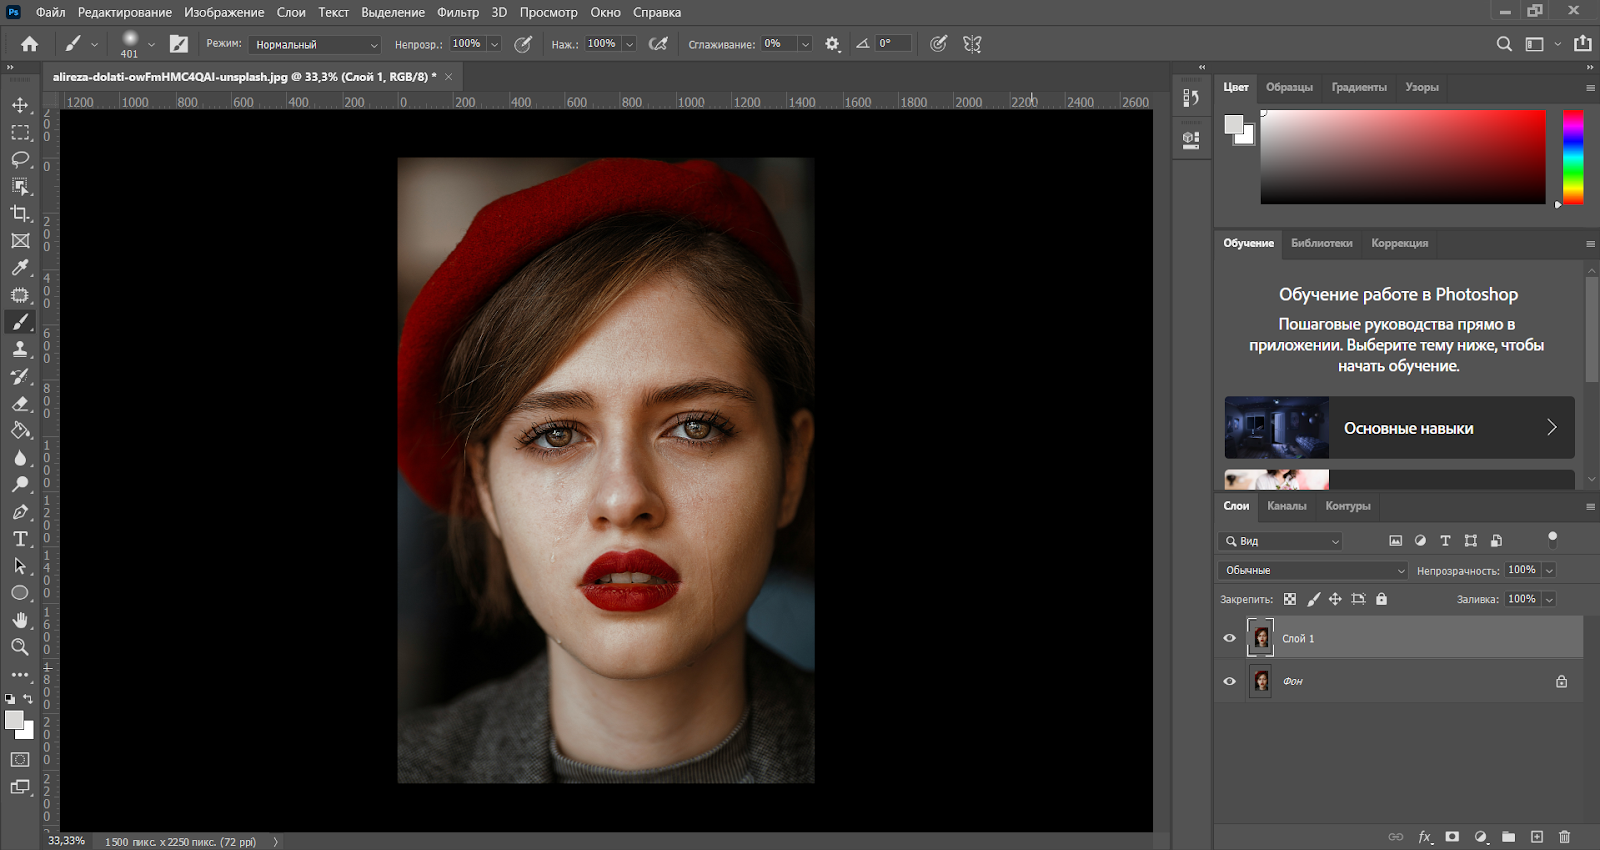Toggle pressure for opacity button
The image size is (1600, 850).
coord(522,44)
